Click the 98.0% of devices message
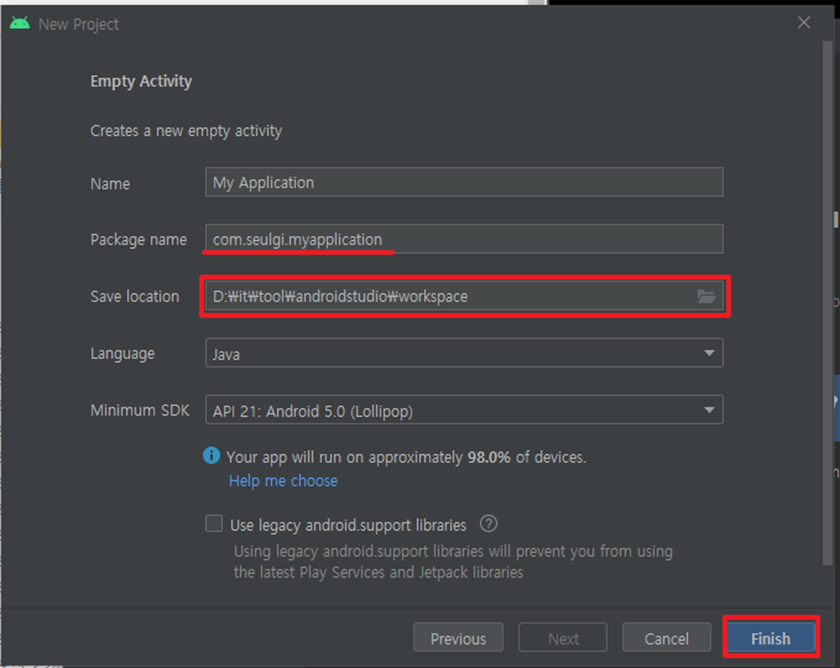Image resolution: width=840 pixels, height=668 pixels. pyautogui.click(x=406, y=457)
